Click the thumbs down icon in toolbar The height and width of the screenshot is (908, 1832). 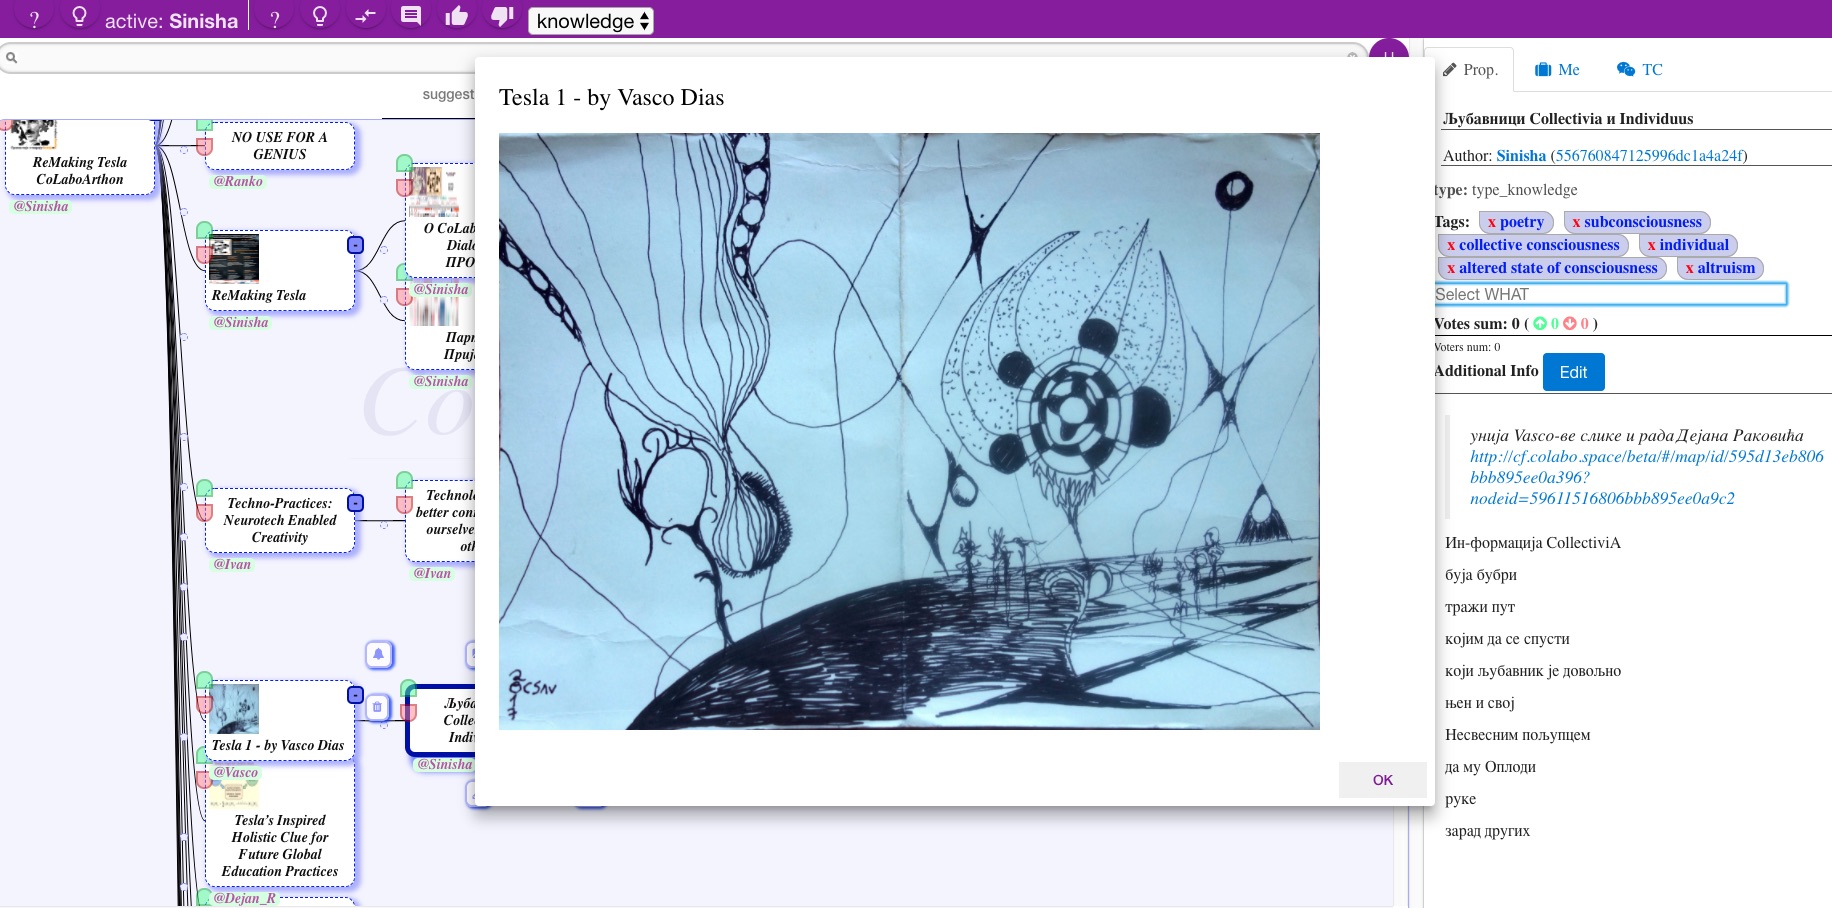pyautogui.click(x=502, y=17)
